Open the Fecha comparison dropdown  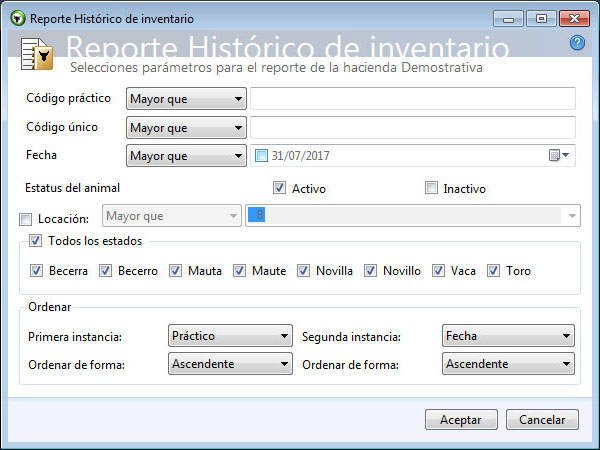[186, 156]
